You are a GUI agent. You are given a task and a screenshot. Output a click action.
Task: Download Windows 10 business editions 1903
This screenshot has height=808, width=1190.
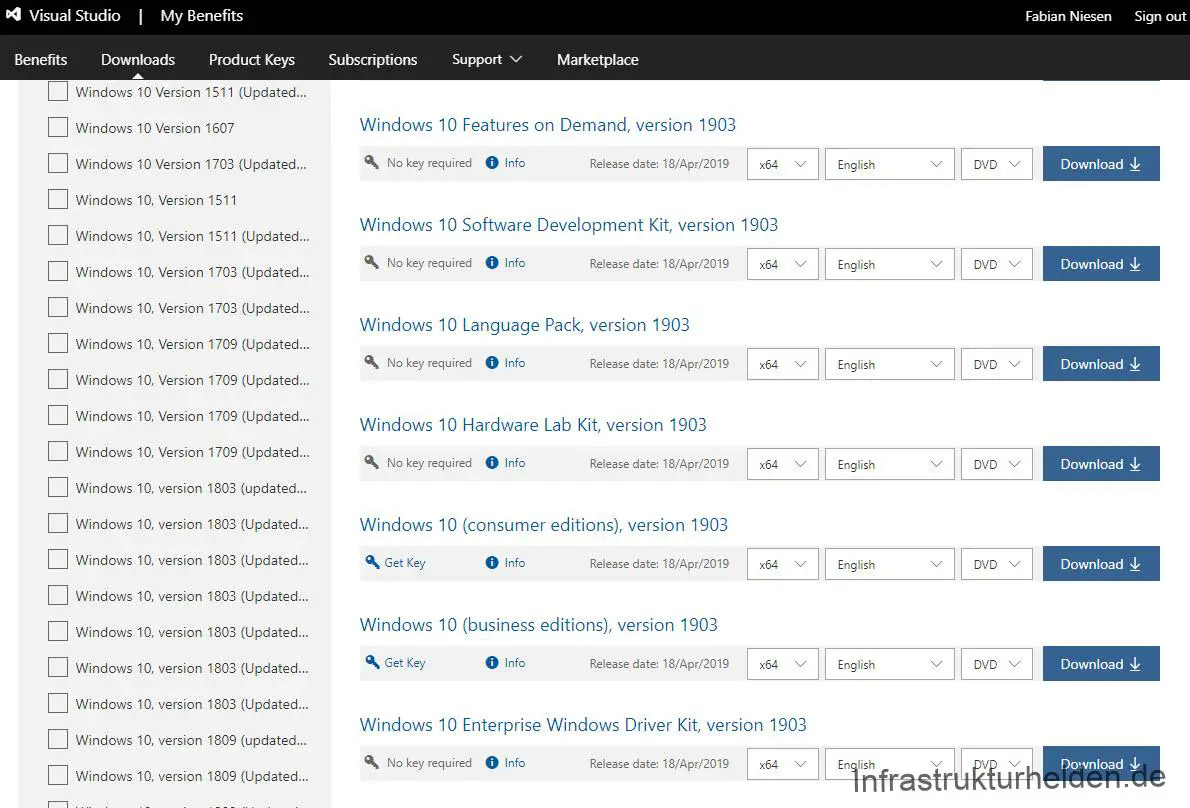pyautogui.click(x=1100, y=664)
